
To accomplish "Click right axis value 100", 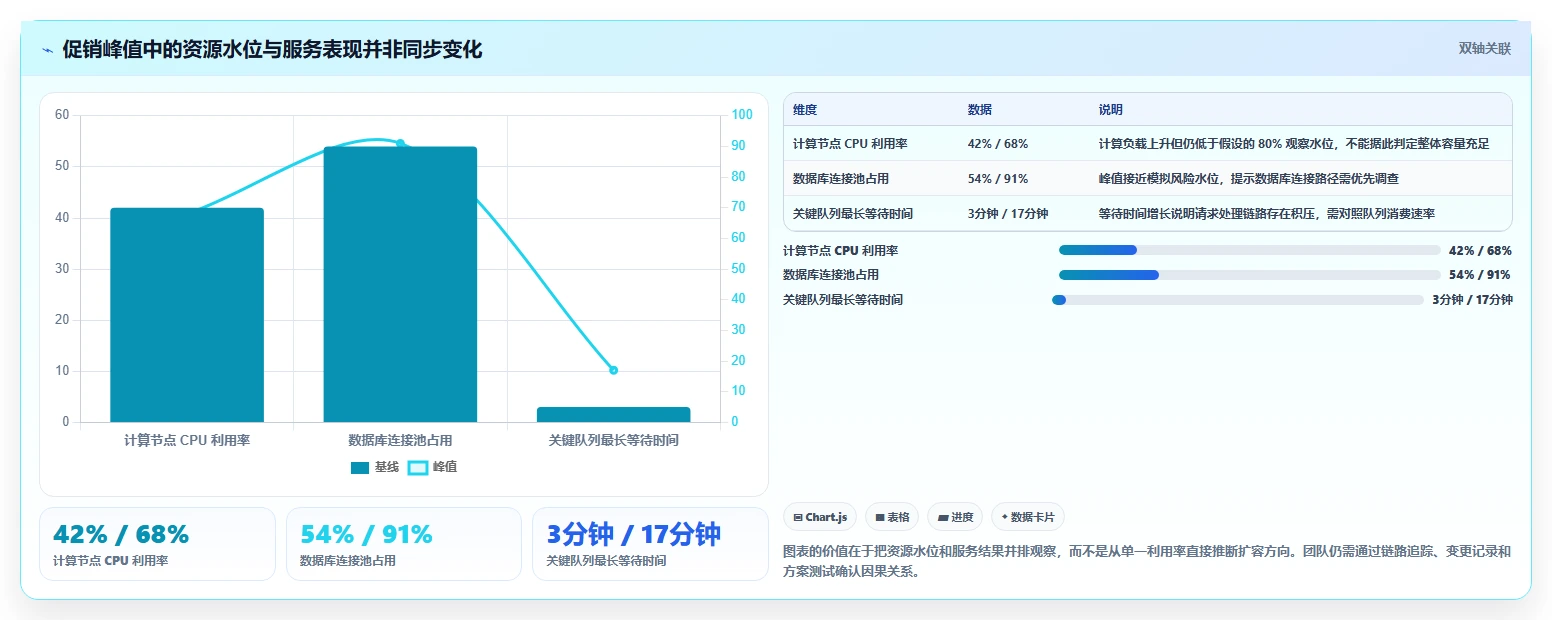I will tap(742, 115).
